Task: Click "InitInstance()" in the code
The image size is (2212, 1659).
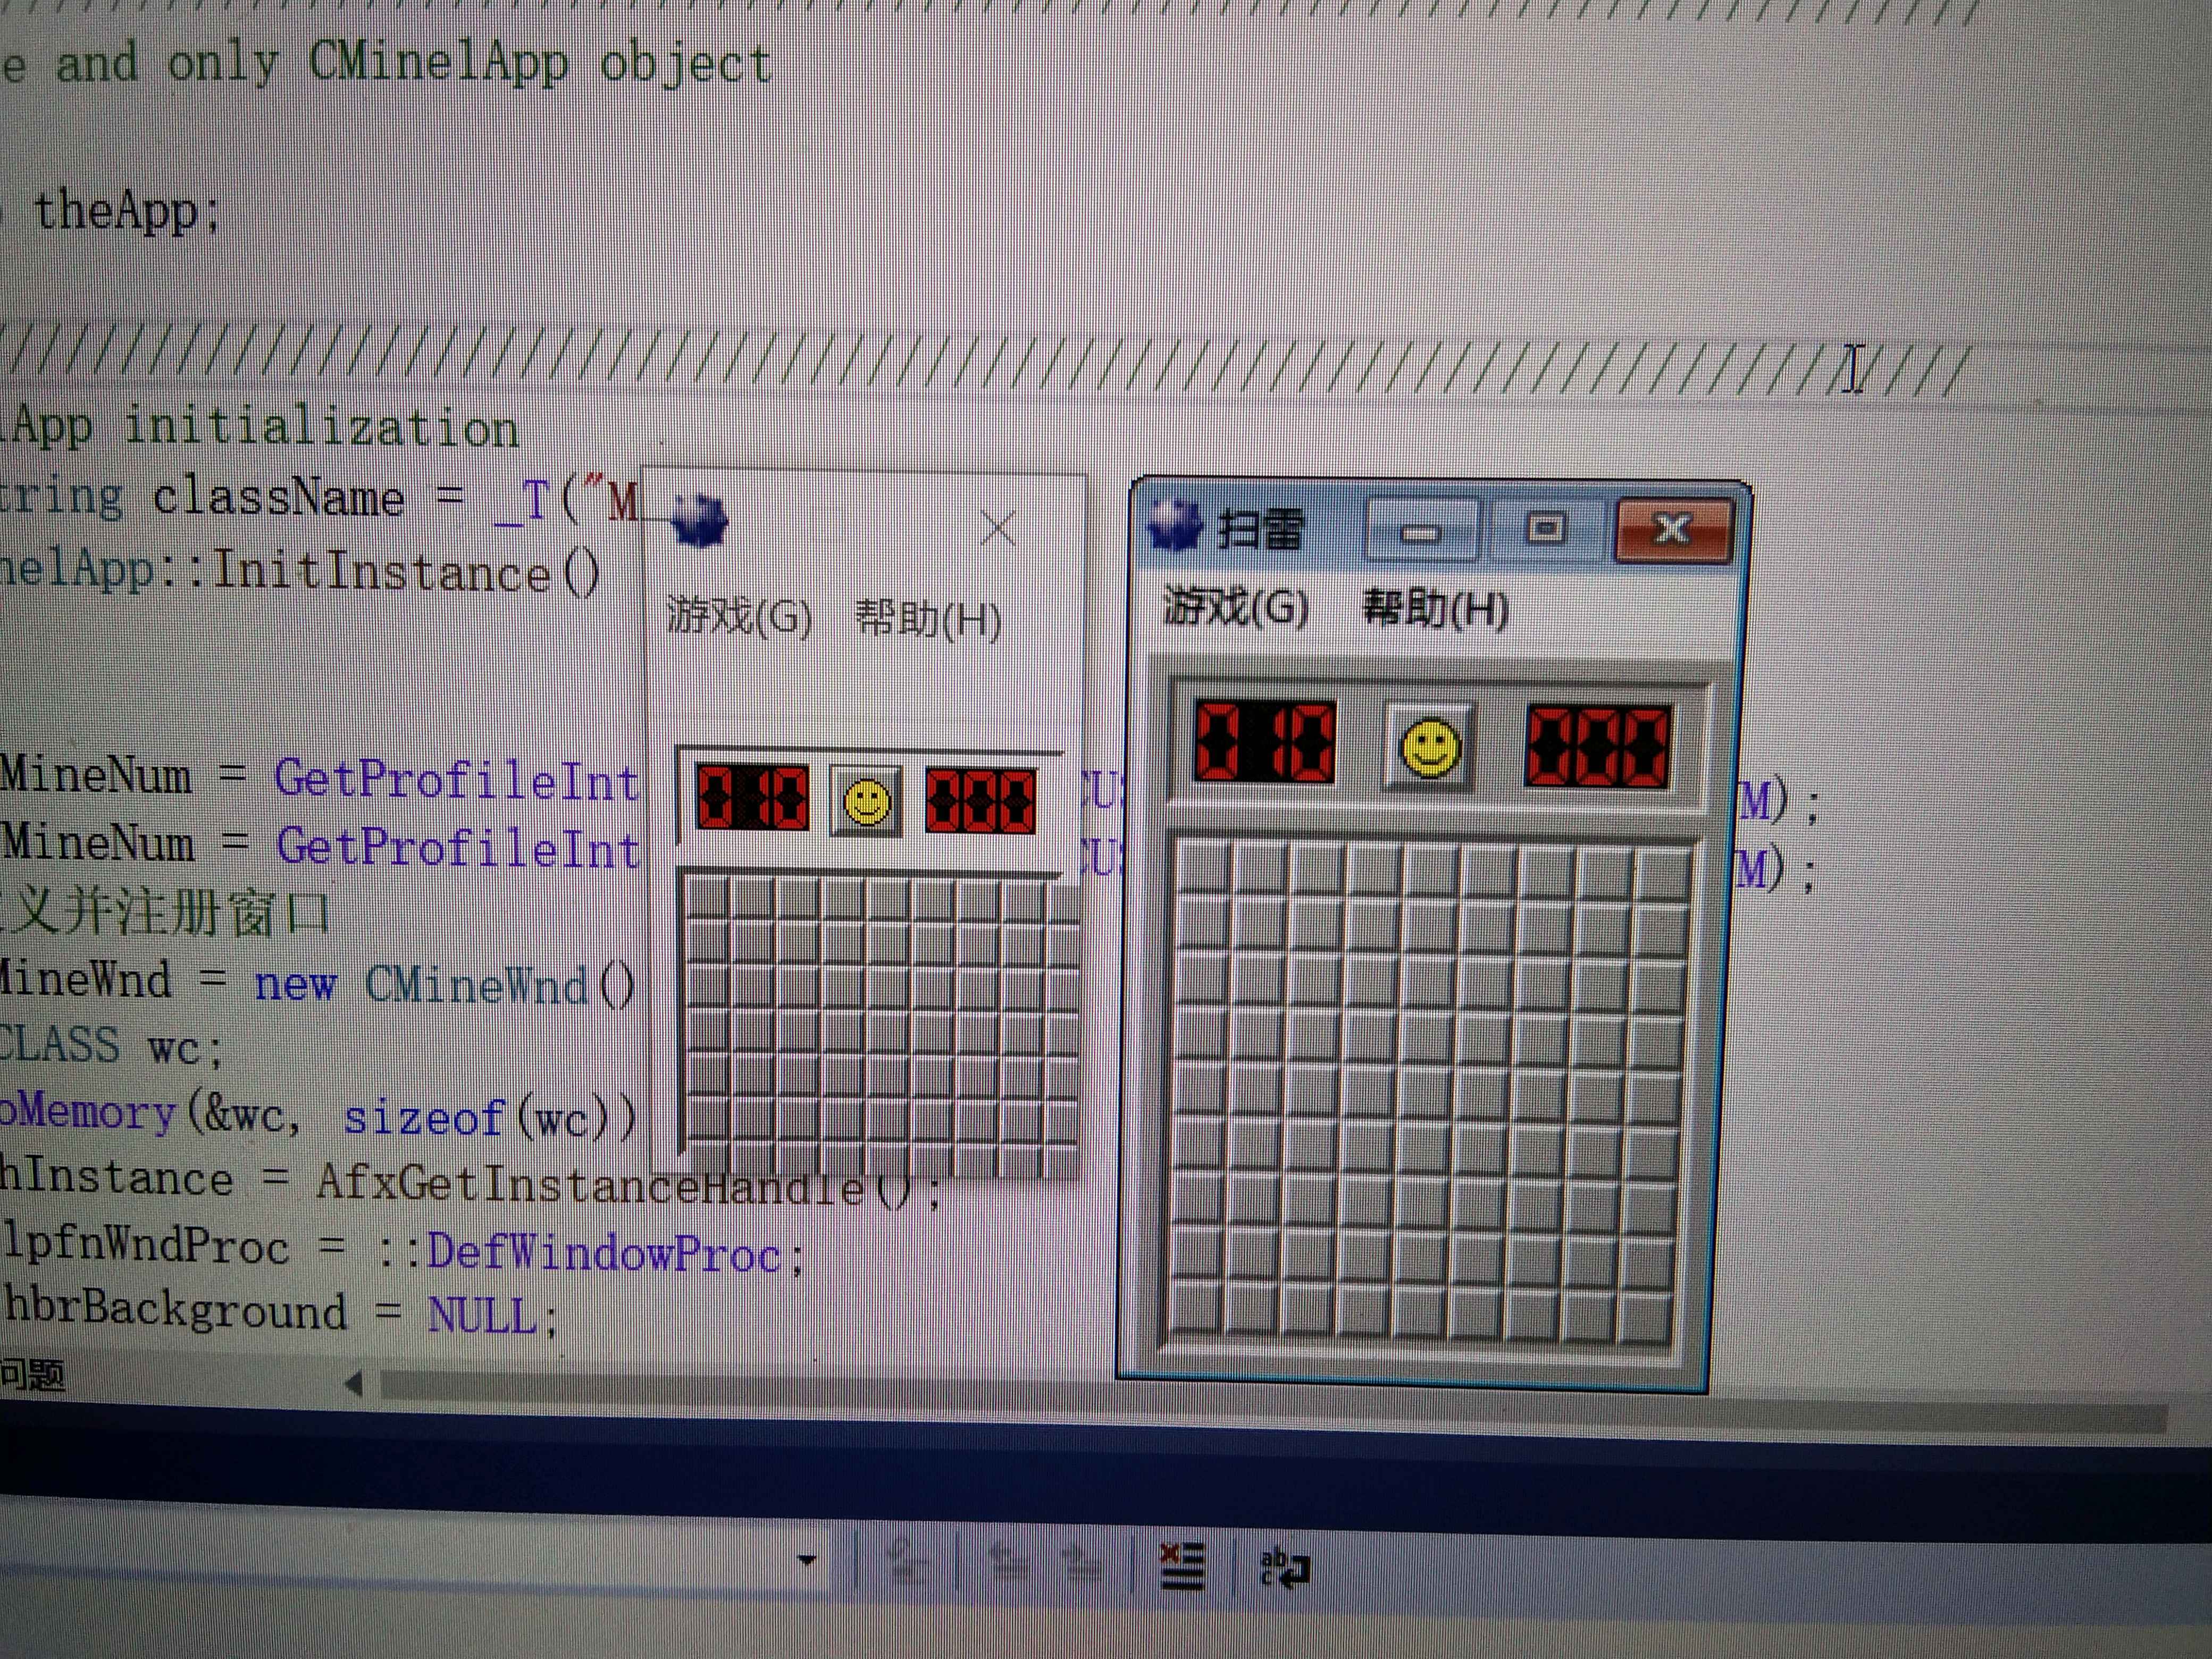Action: (406, 573)
